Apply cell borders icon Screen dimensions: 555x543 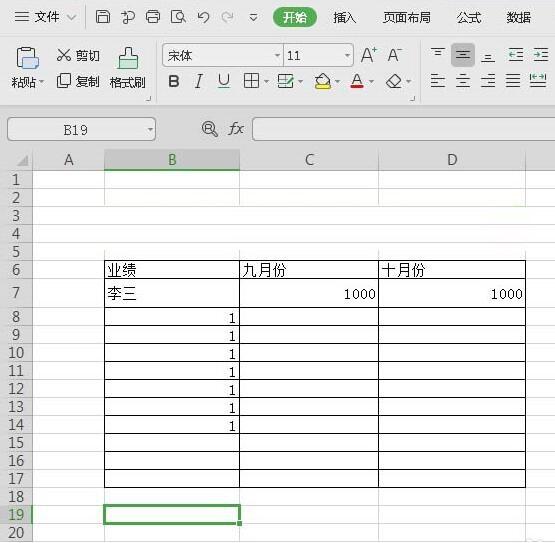tap(251, 81)
